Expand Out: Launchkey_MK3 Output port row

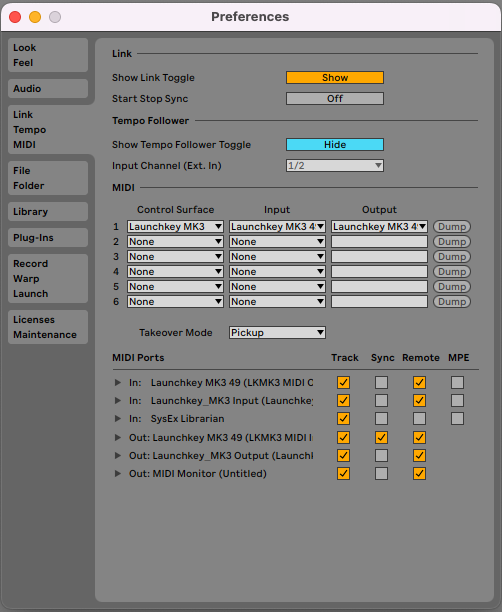point(117,455)
